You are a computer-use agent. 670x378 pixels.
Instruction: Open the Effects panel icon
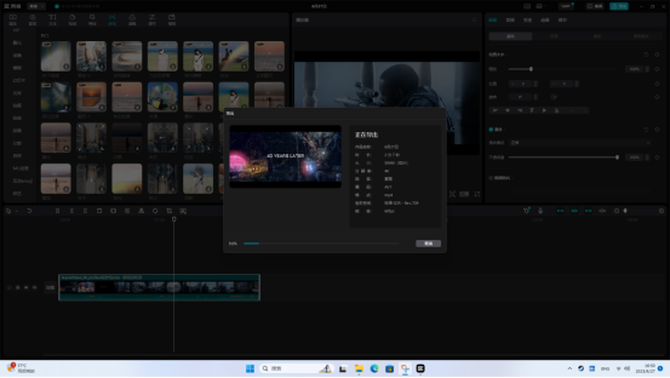pyautogui.click(x=92, y=19)
